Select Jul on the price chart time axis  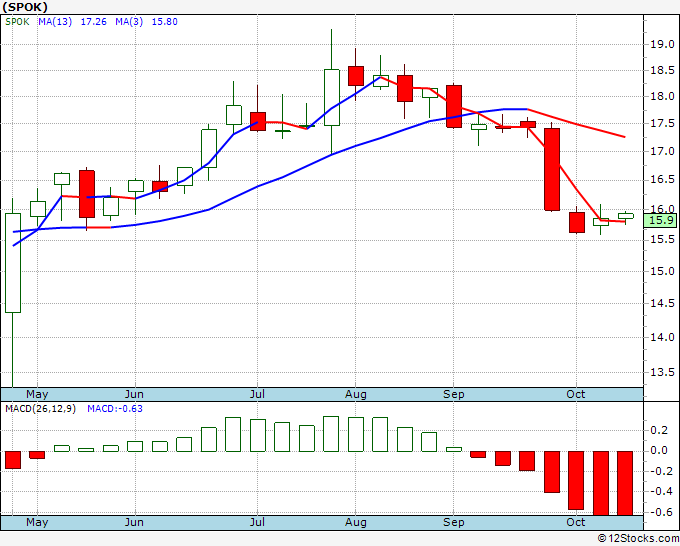pyautogui.click(x=257, y=394)
